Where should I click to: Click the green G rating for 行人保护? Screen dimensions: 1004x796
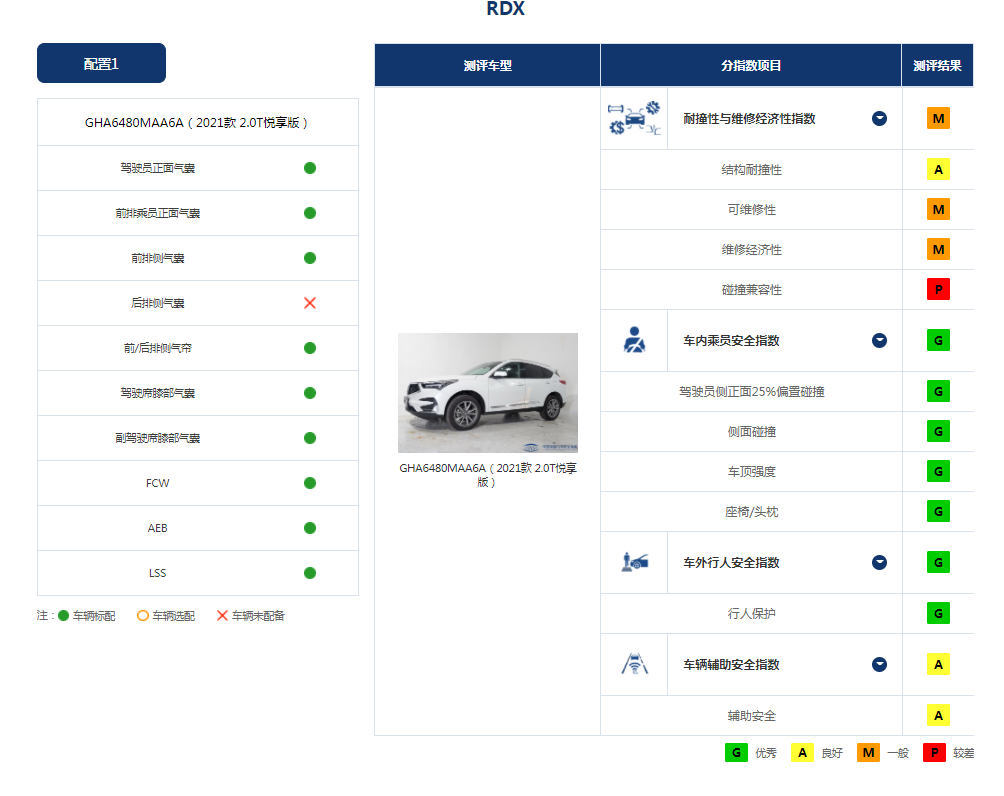pyautogui.click(x=938, y=613)
